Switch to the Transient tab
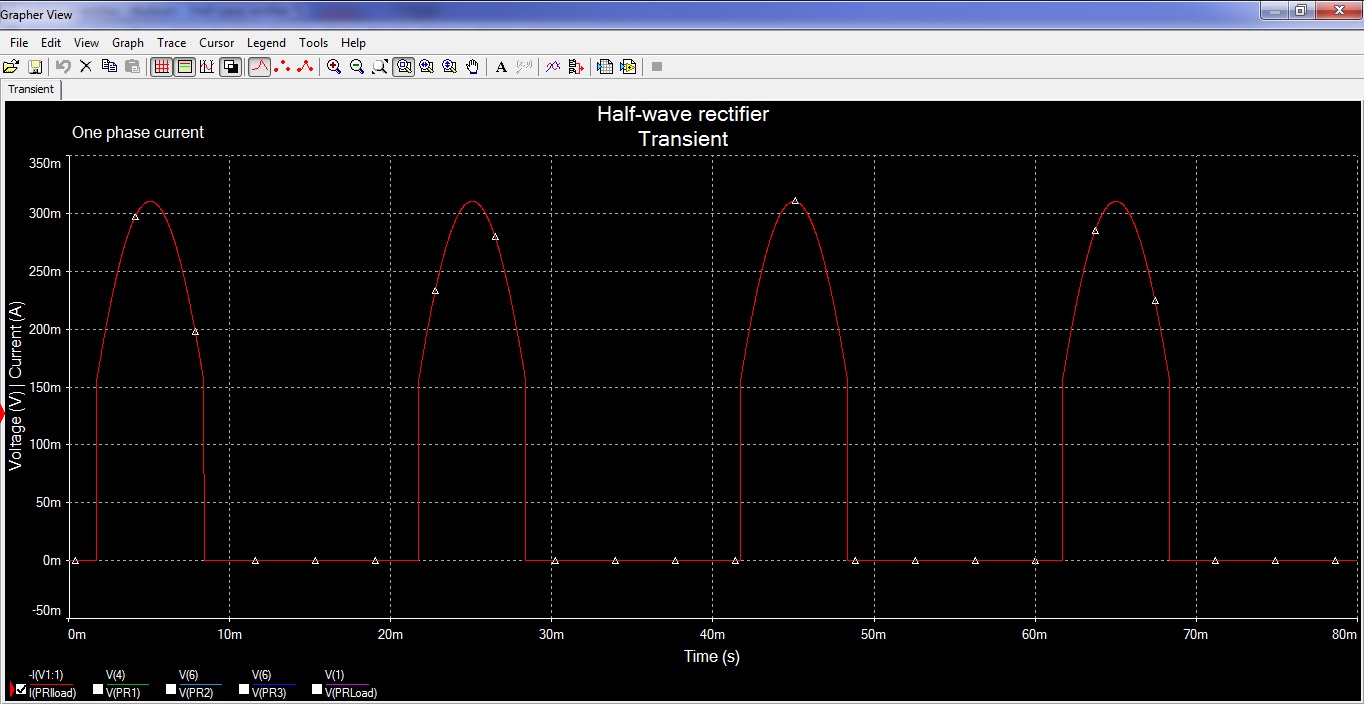1364x704 pixels. 30,89
